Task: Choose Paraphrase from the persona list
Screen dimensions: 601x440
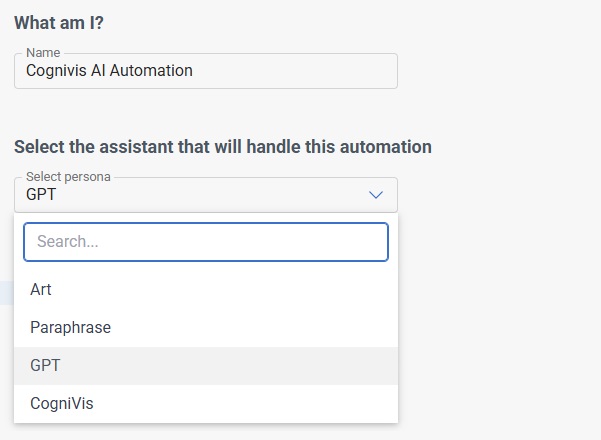Action: [x=70, y=327]
